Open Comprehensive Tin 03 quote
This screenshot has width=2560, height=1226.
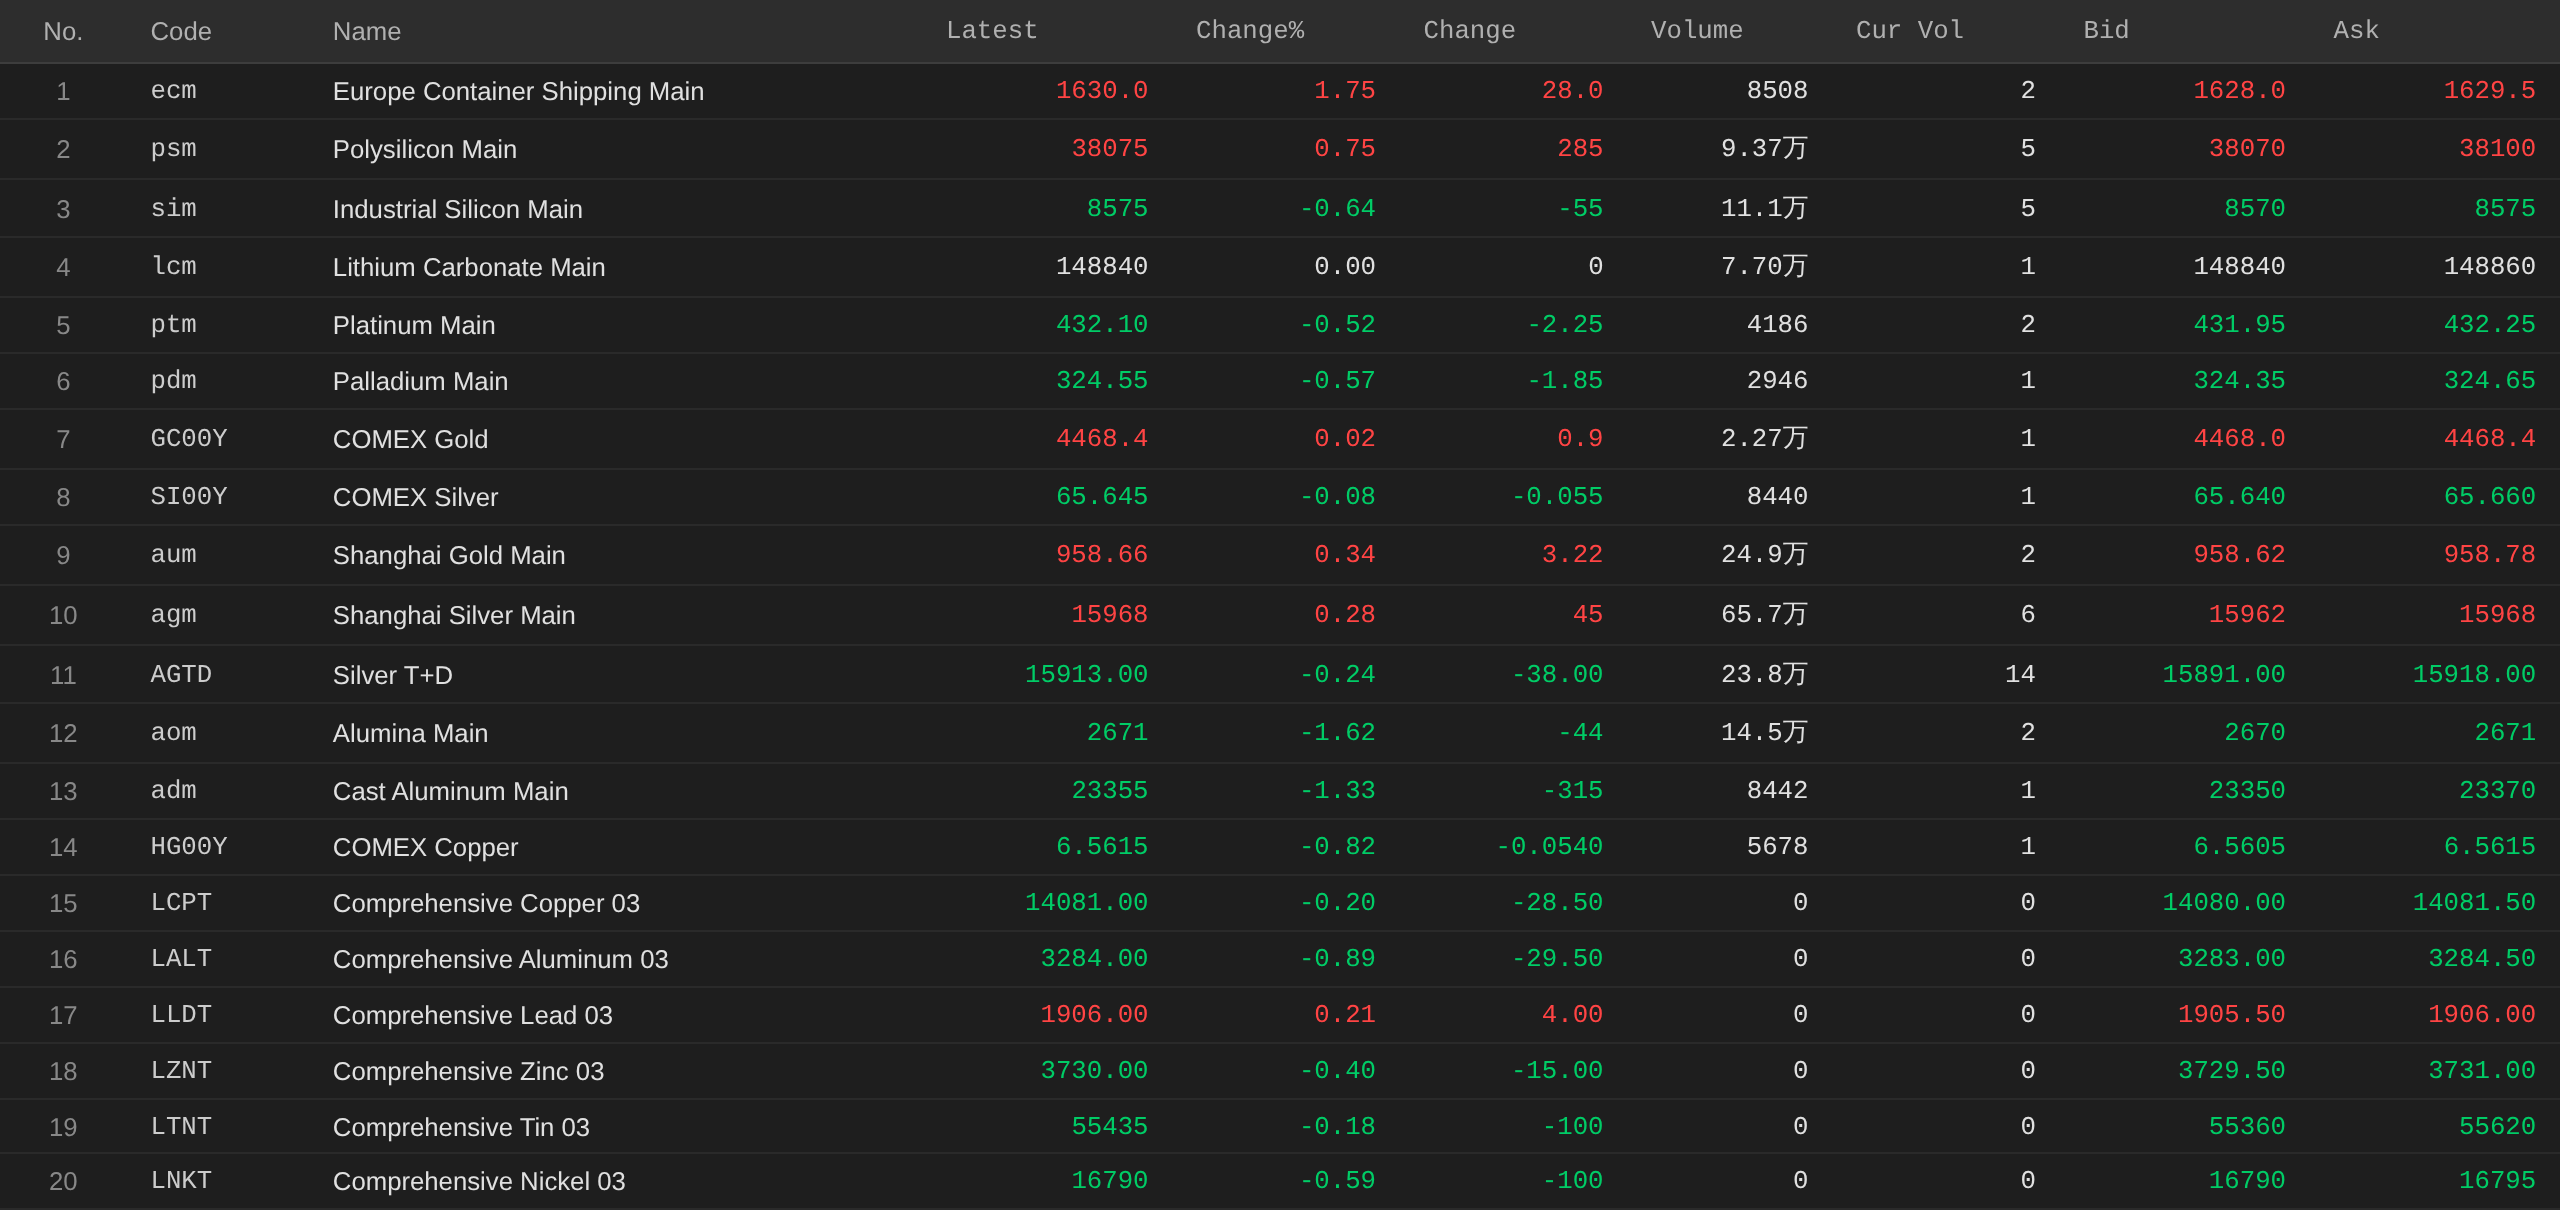[x=1280, y=1127]
